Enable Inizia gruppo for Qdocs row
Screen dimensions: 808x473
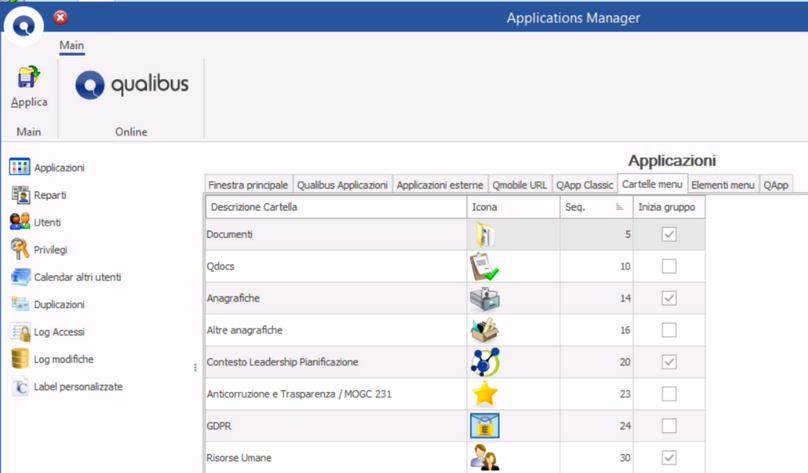(669, 266)
